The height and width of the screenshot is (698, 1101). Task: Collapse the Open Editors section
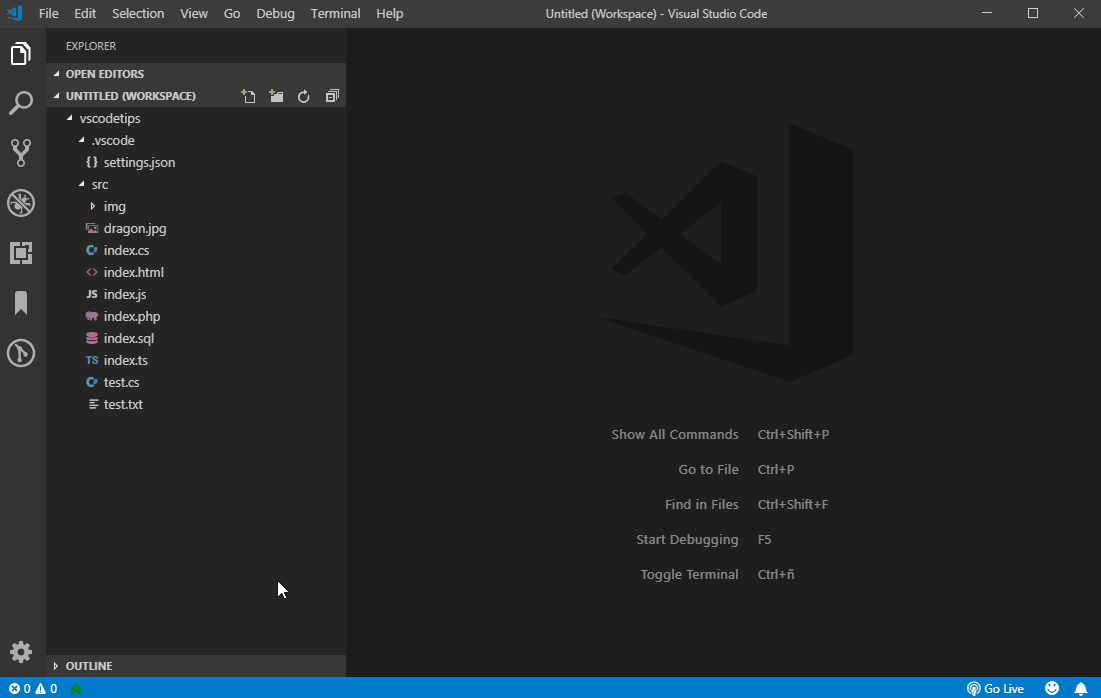(196, 74)
